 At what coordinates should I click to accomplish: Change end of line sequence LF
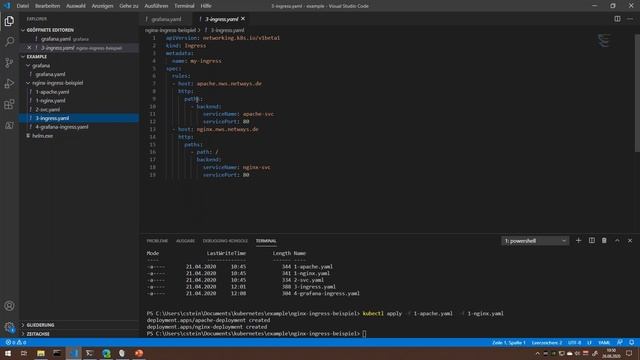[x=589, y=342]
